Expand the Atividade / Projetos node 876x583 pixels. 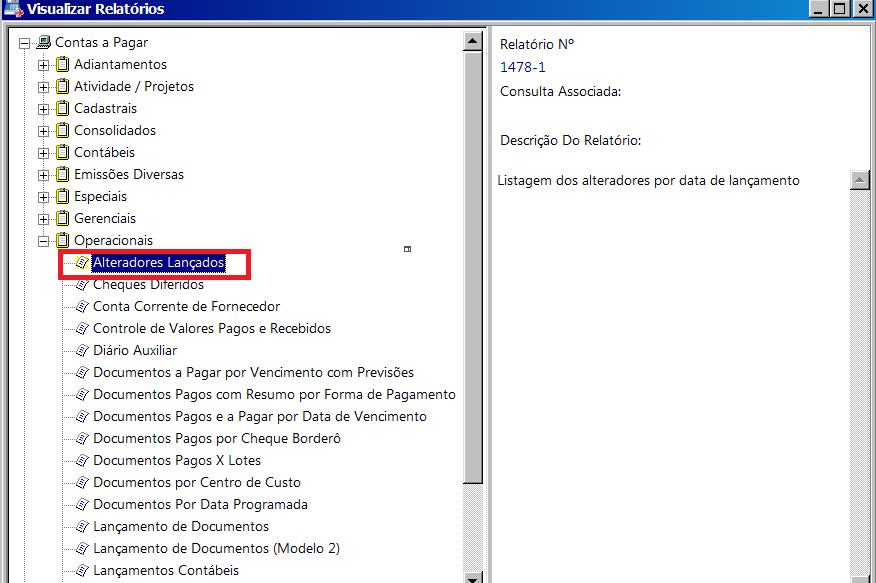click(44, 87)
